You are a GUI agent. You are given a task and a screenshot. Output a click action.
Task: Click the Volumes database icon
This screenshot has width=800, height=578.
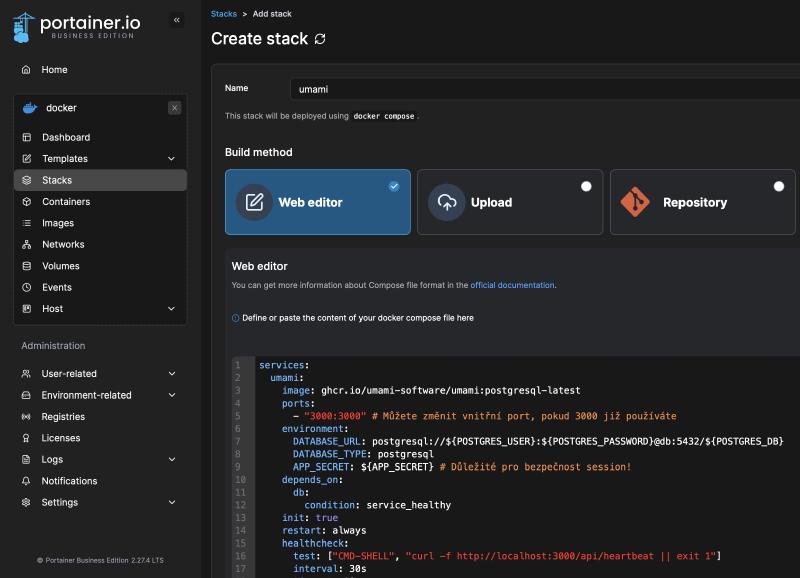(27, 266)
